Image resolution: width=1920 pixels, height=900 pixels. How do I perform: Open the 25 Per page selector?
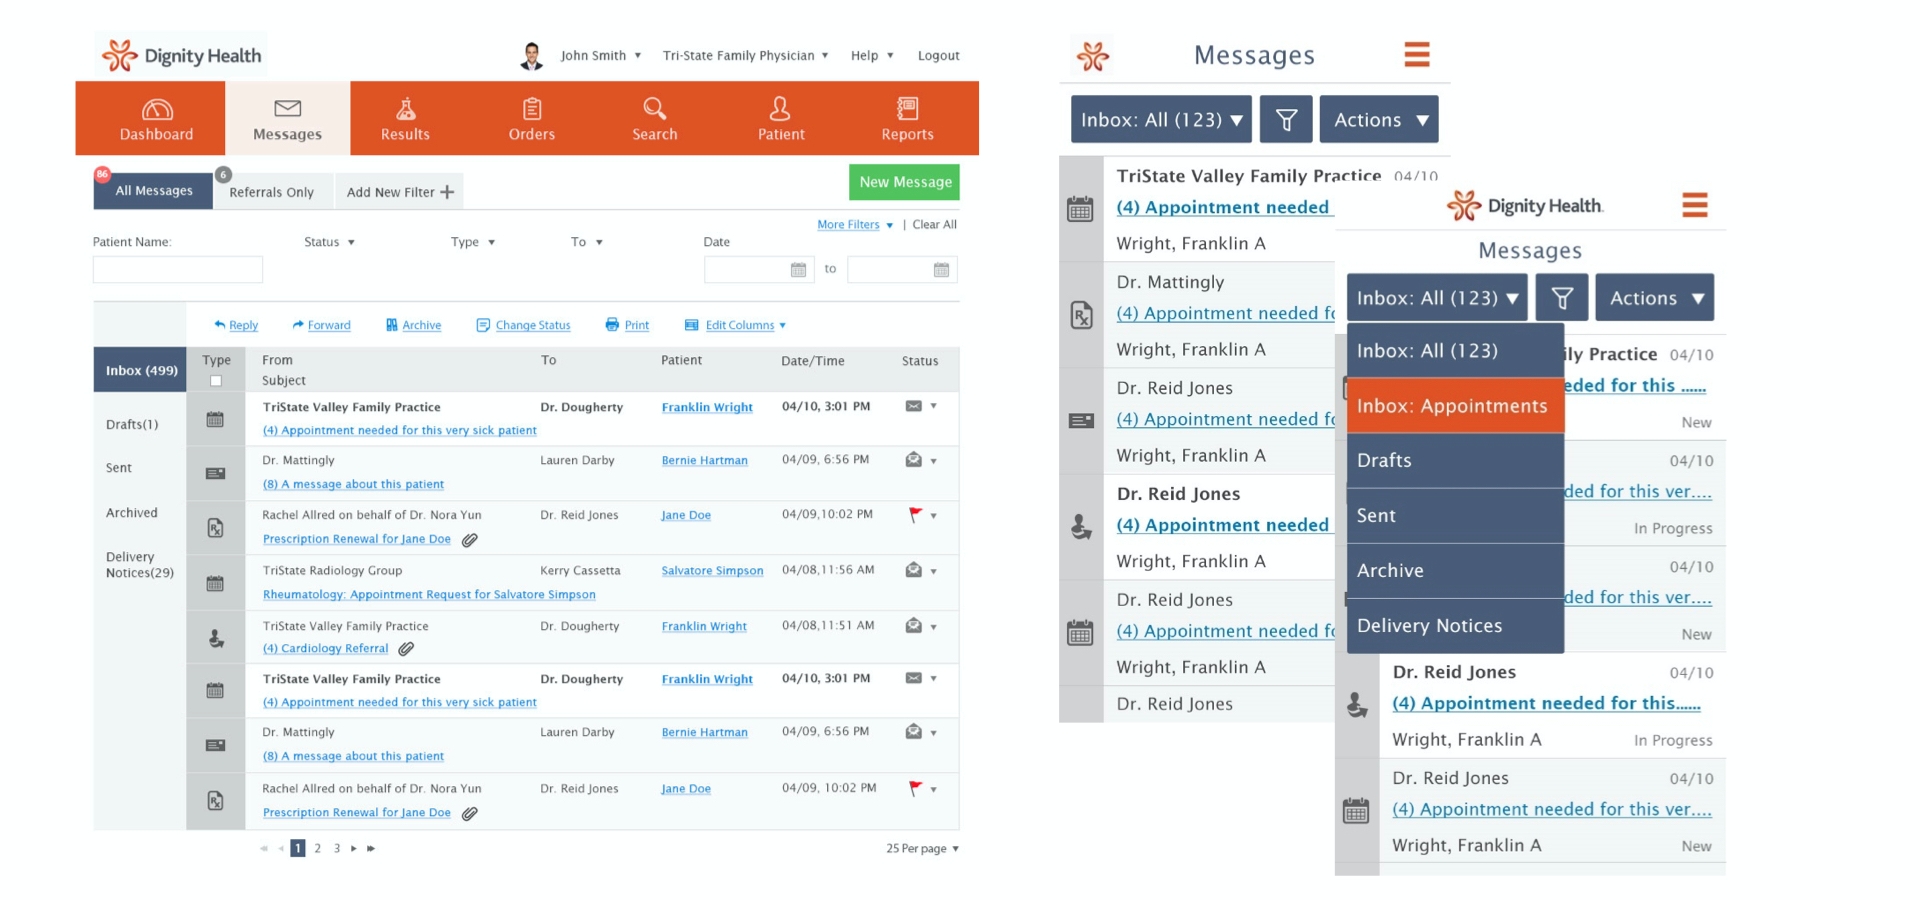coord(922,849)
